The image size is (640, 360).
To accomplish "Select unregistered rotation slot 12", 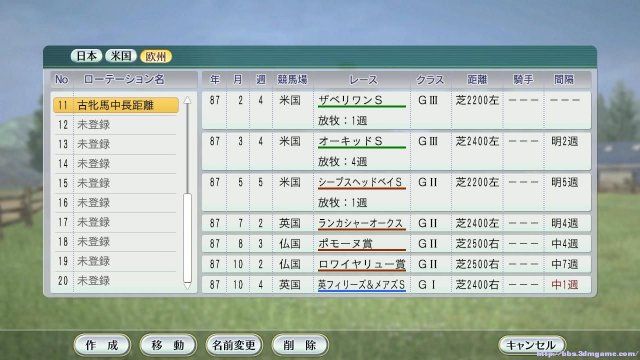I will pos(116,124).
